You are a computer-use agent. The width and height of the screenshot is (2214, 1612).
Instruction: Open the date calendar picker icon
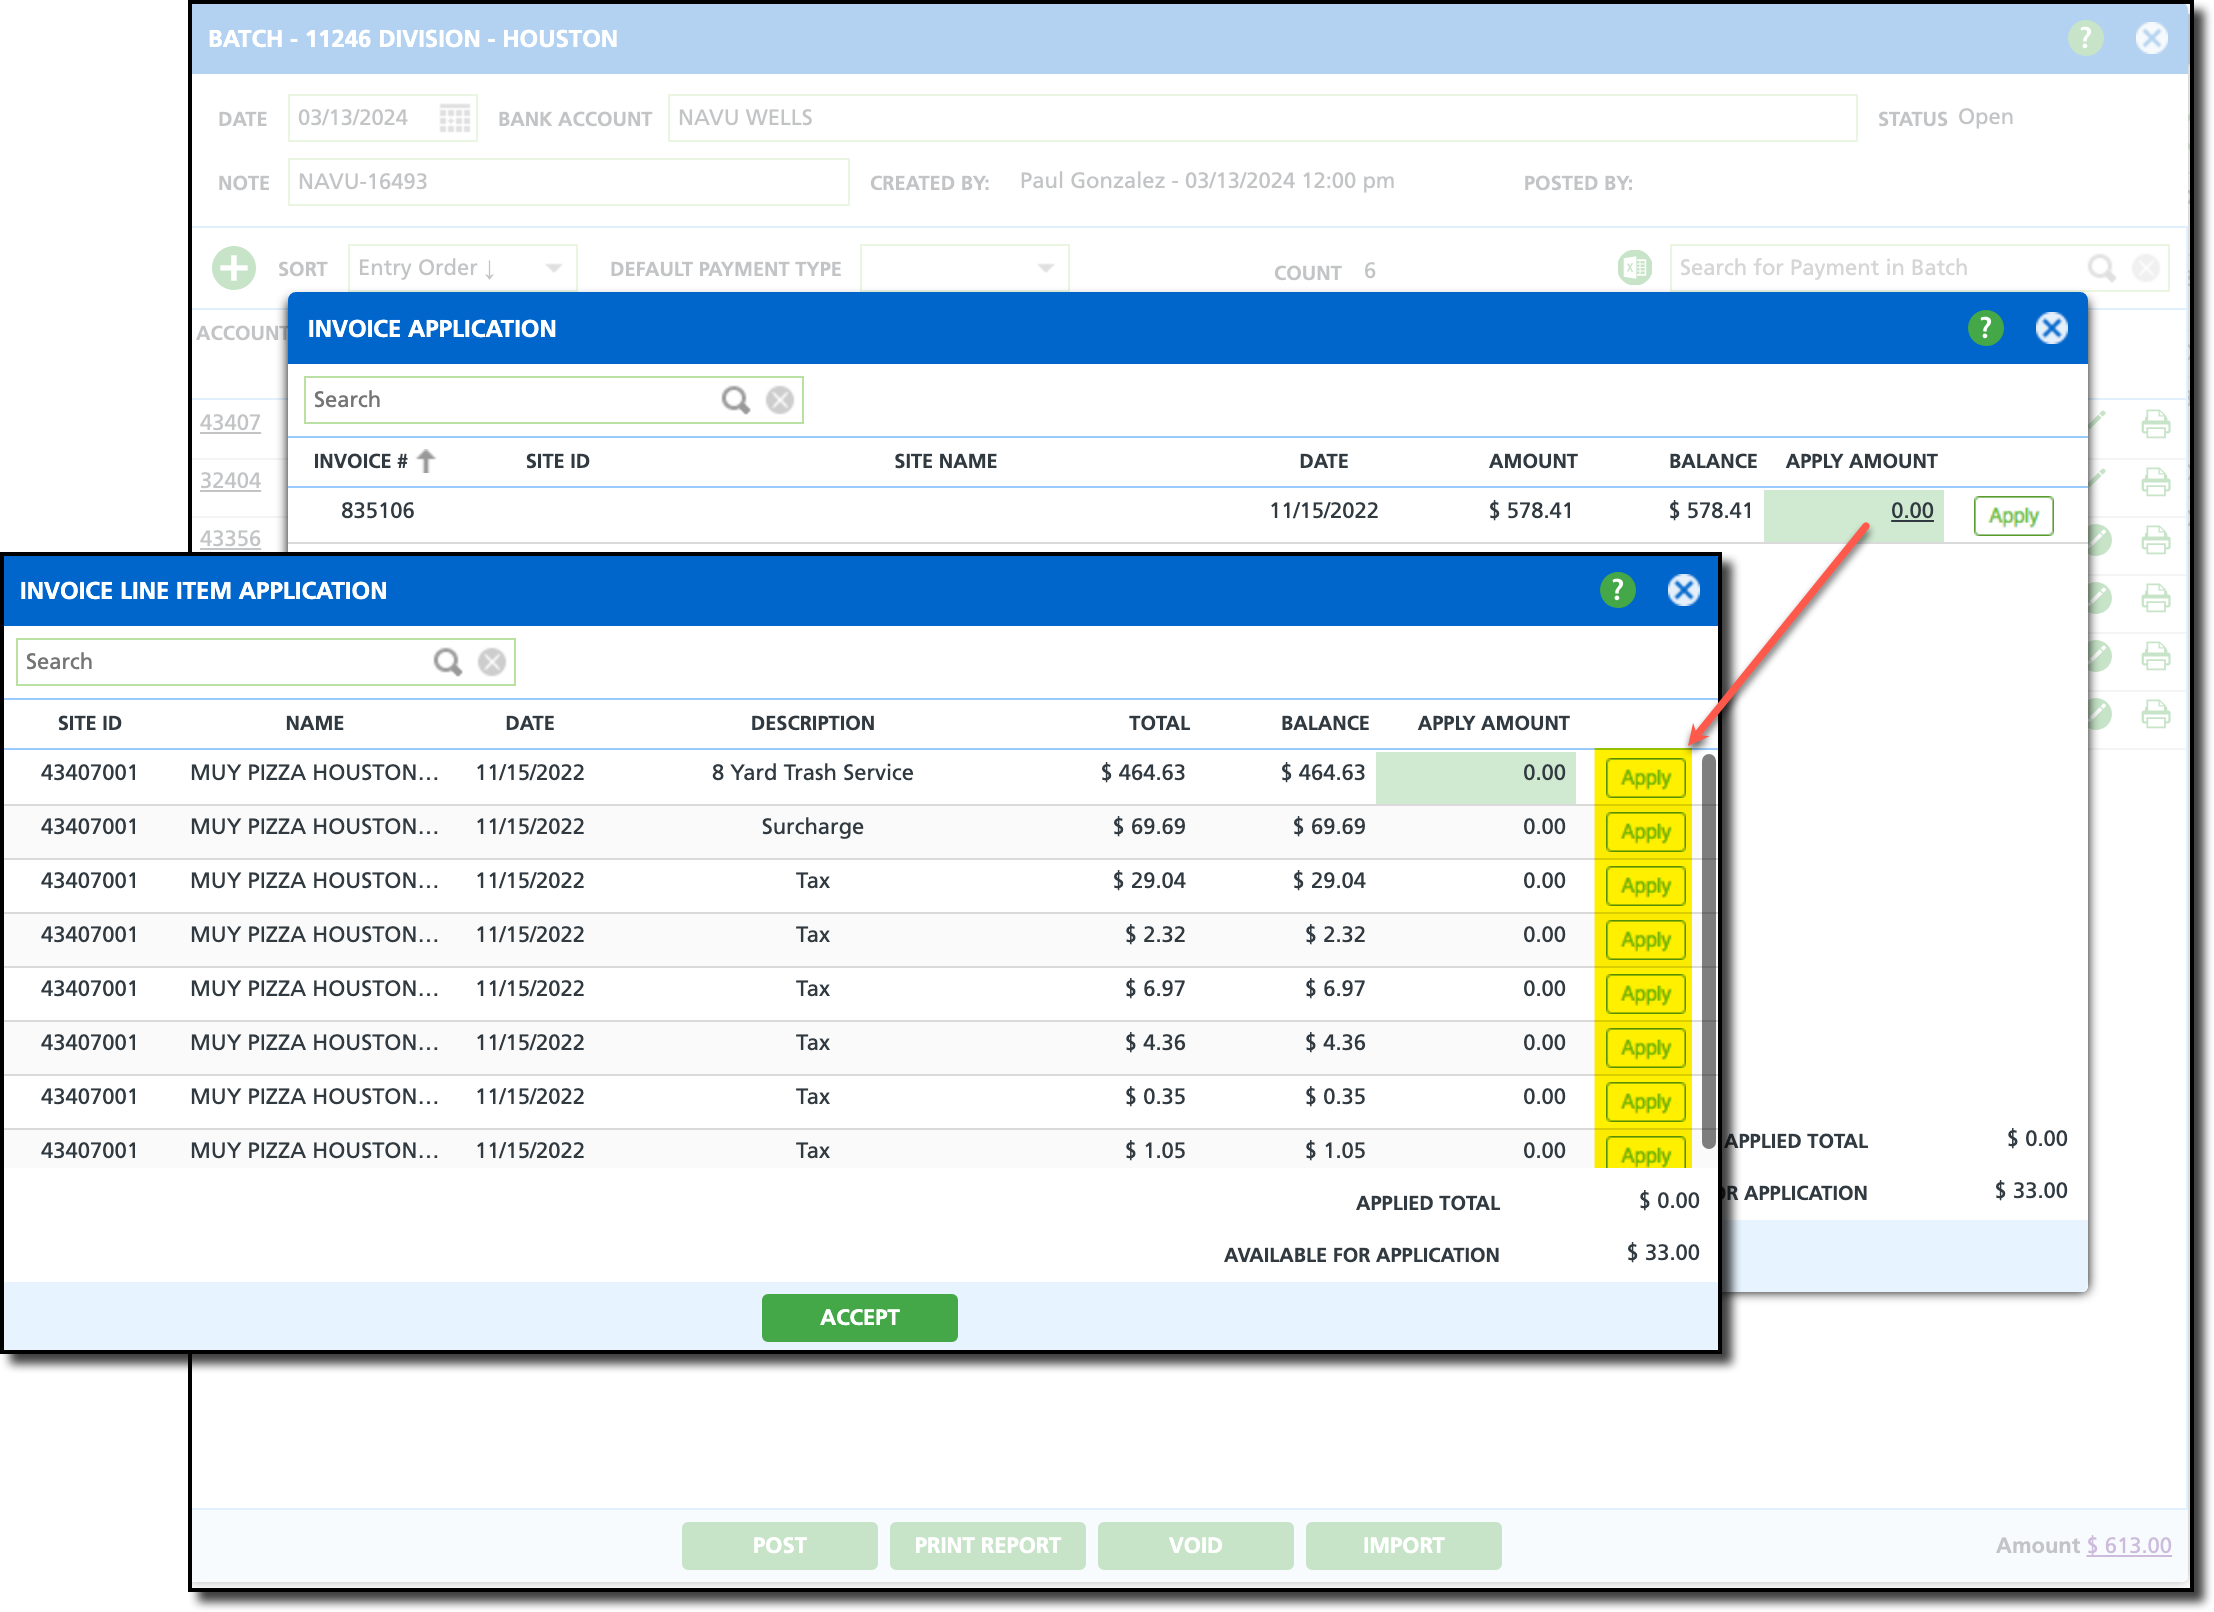454,118
